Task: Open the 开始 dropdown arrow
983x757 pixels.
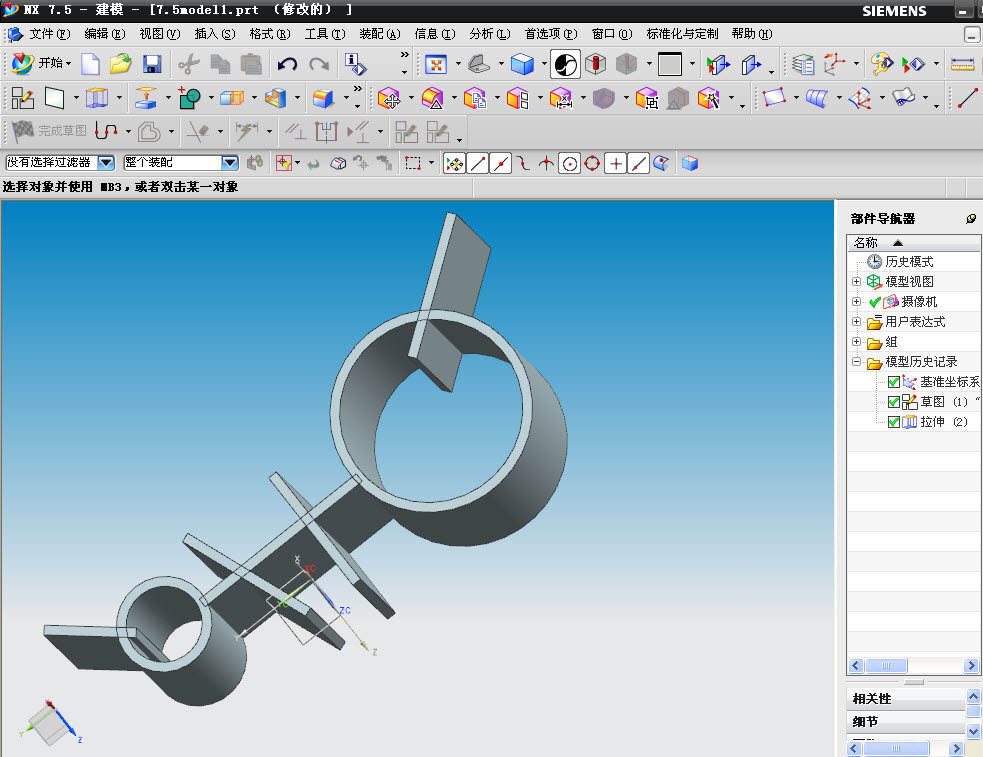Action: [68, 64]
